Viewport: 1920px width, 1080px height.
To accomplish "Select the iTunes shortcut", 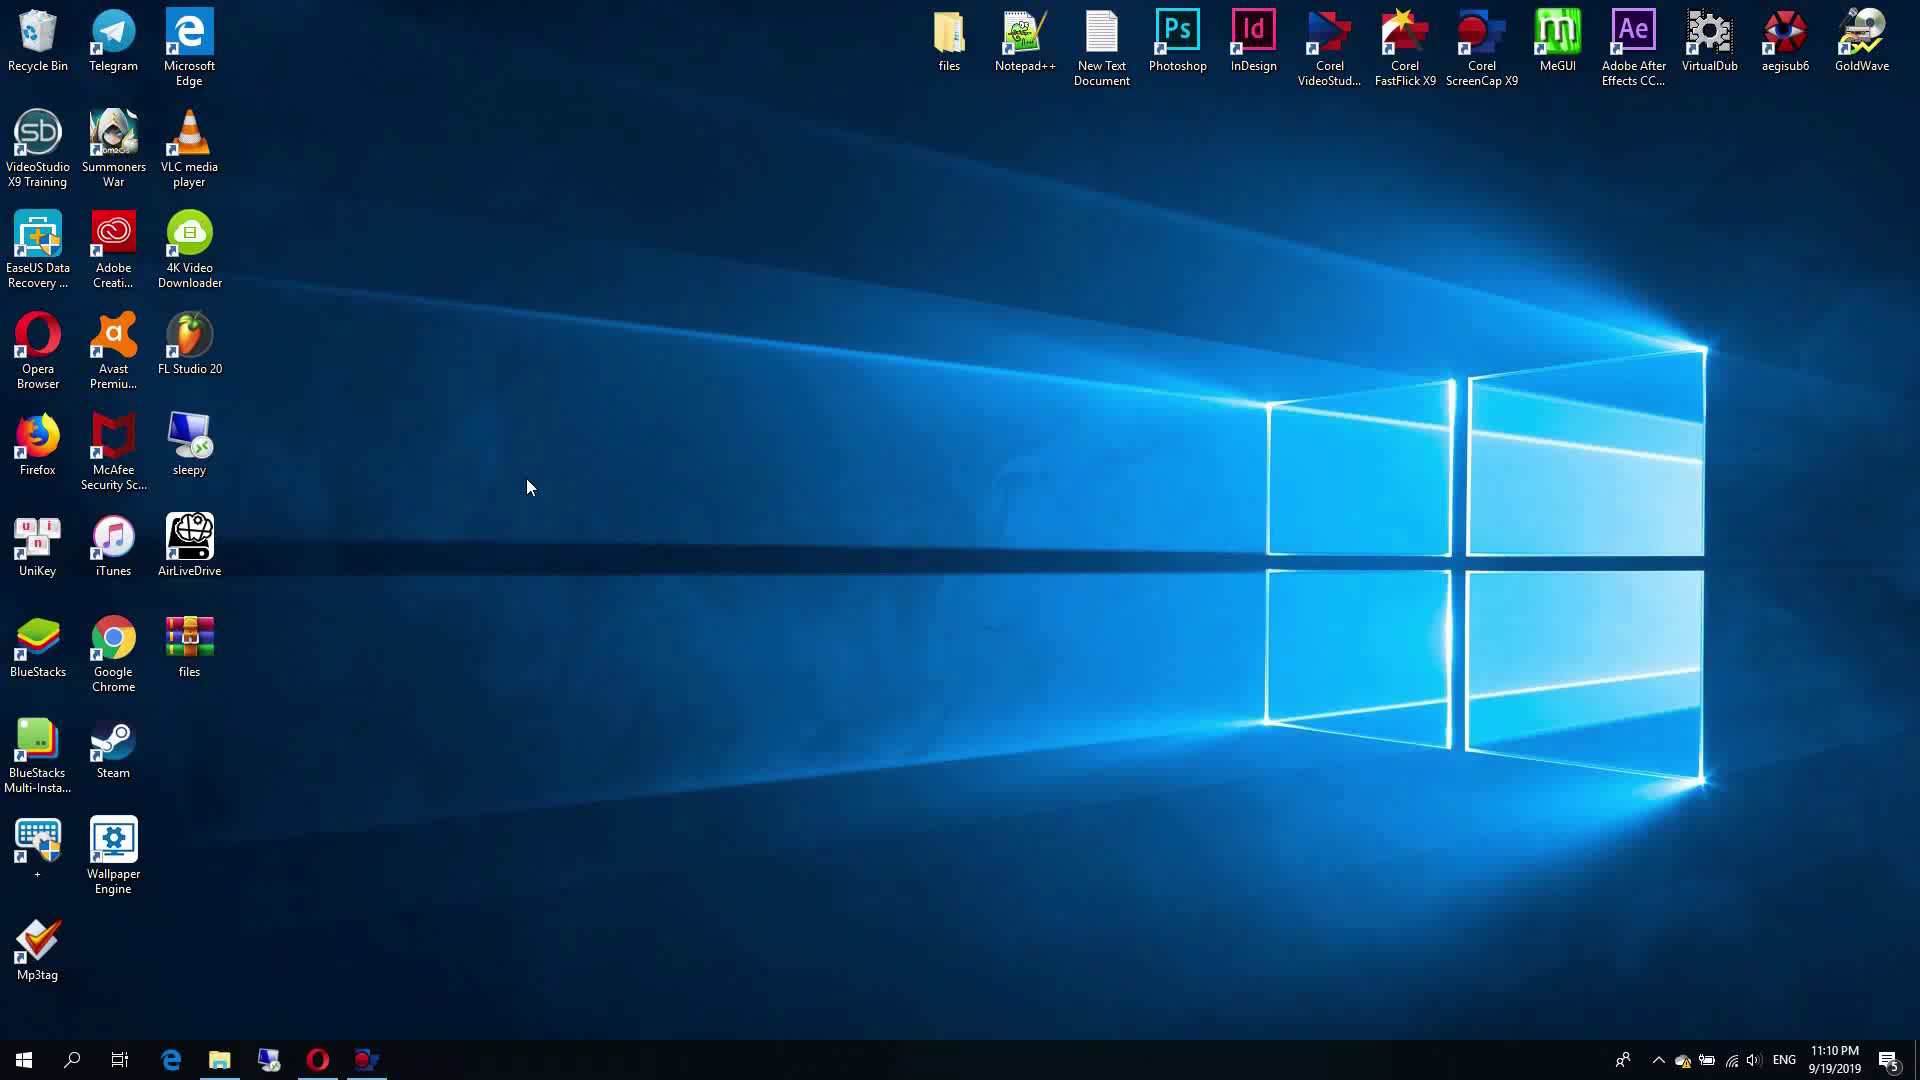I will [113, 545].
